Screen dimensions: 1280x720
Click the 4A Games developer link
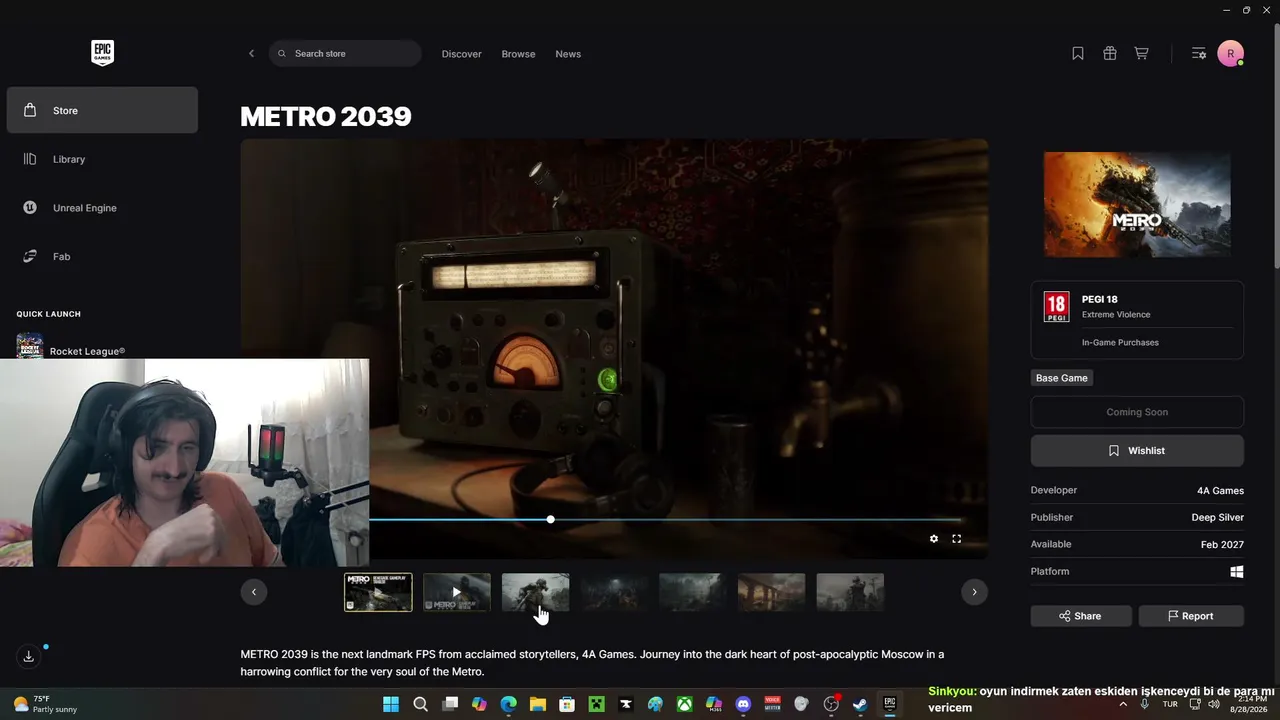(1220, 491)
